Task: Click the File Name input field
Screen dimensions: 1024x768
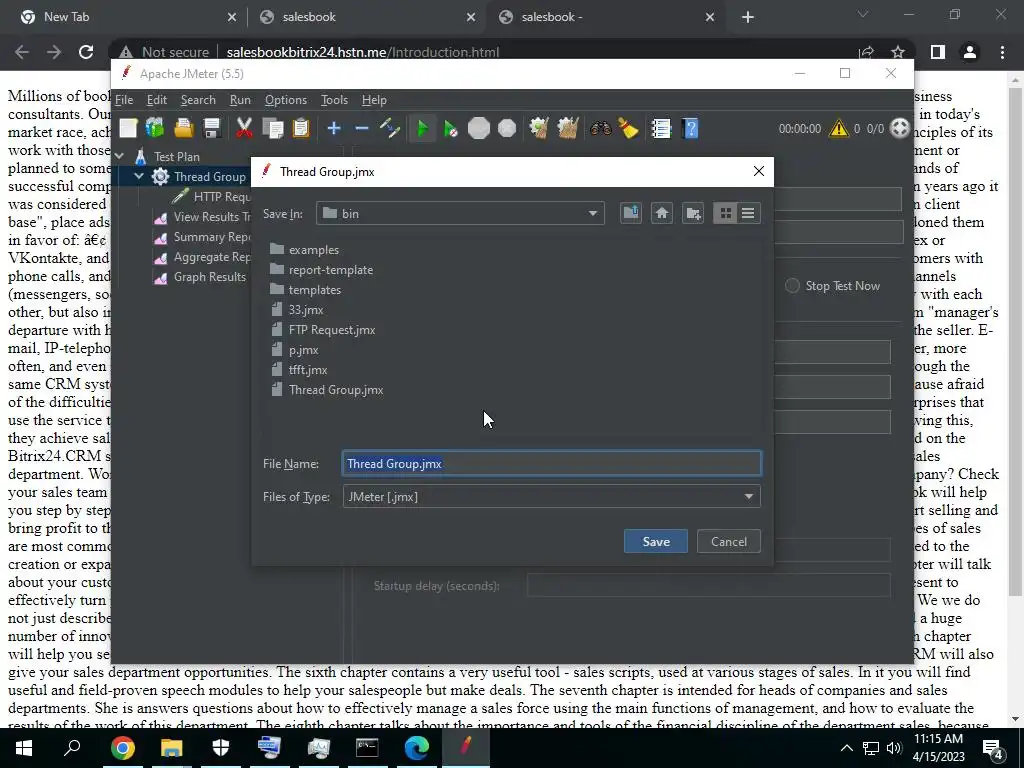Action: tap(551, 464)
